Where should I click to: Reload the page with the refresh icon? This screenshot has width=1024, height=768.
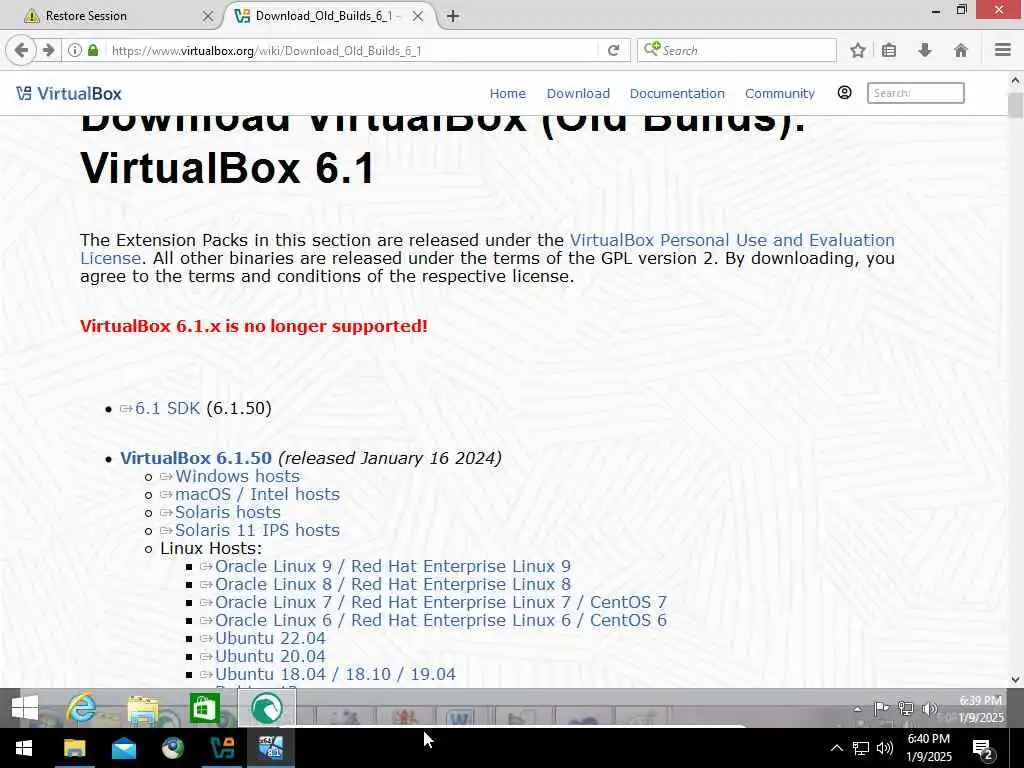pos(613,50)
